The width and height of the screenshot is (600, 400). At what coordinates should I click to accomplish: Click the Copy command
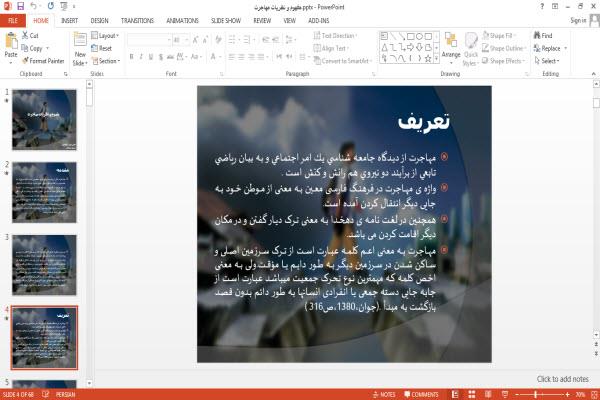32,48
